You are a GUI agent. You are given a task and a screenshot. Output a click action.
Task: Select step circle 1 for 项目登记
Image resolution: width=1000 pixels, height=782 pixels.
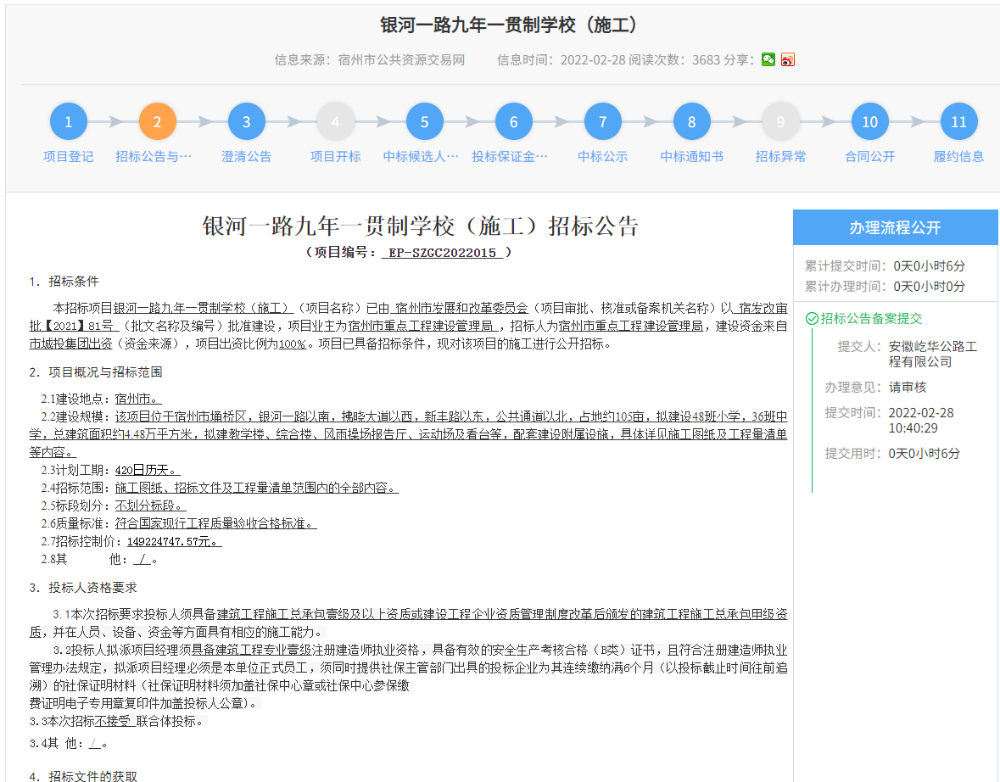click(x=68, y=121)
